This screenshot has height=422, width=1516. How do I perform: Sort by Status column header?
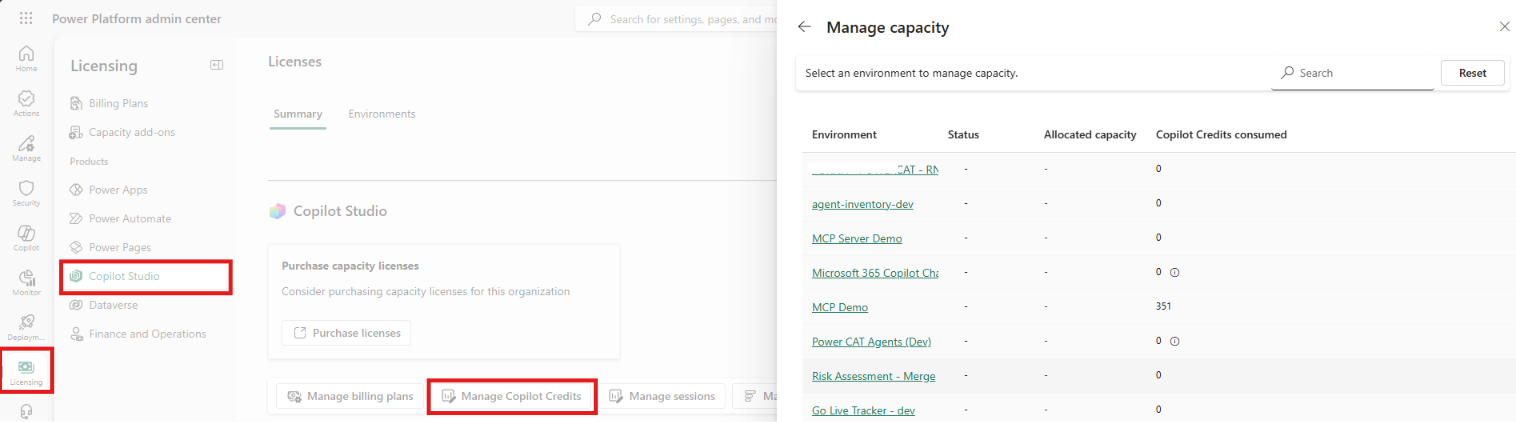coord(963,134)
